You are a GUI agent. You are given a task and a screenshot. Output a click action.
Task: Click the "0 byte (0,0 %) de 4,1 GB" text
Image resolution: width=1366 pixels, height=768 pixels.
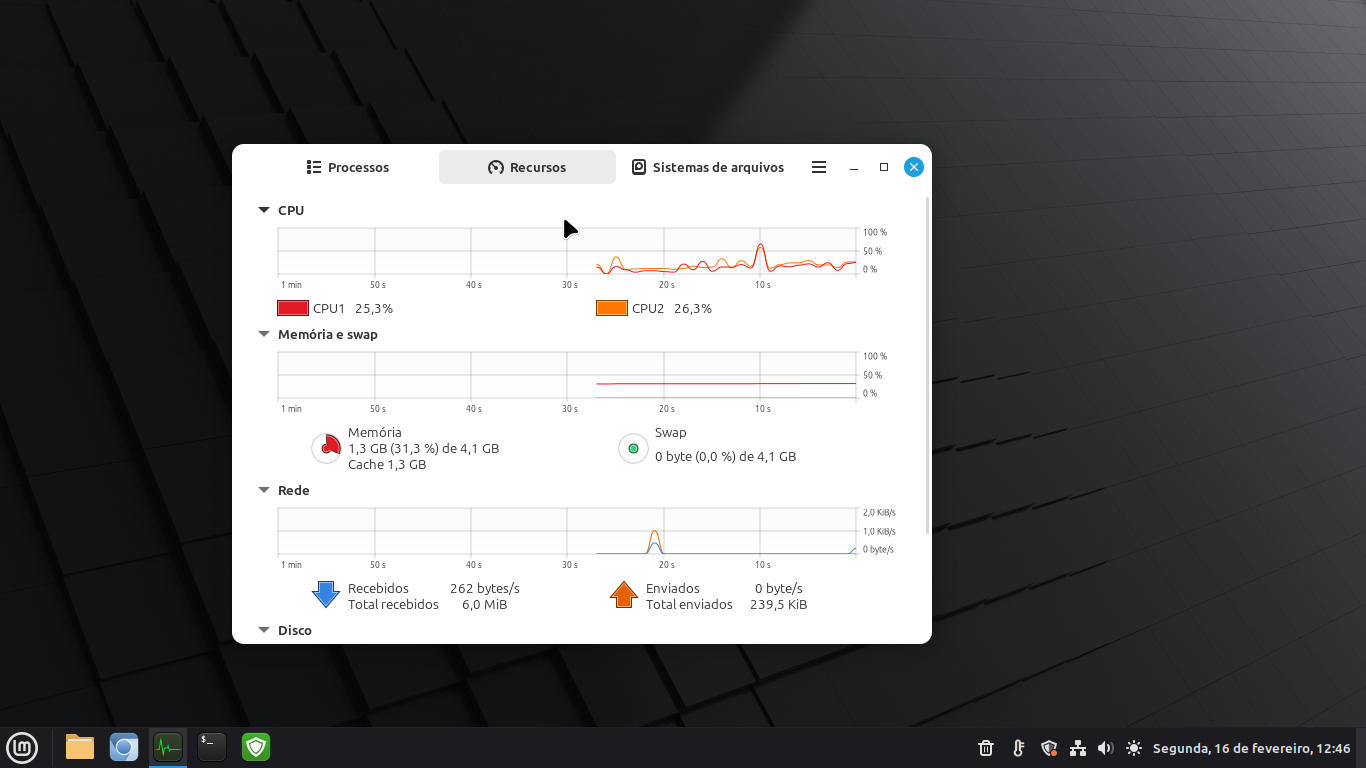tap(726, 456)
